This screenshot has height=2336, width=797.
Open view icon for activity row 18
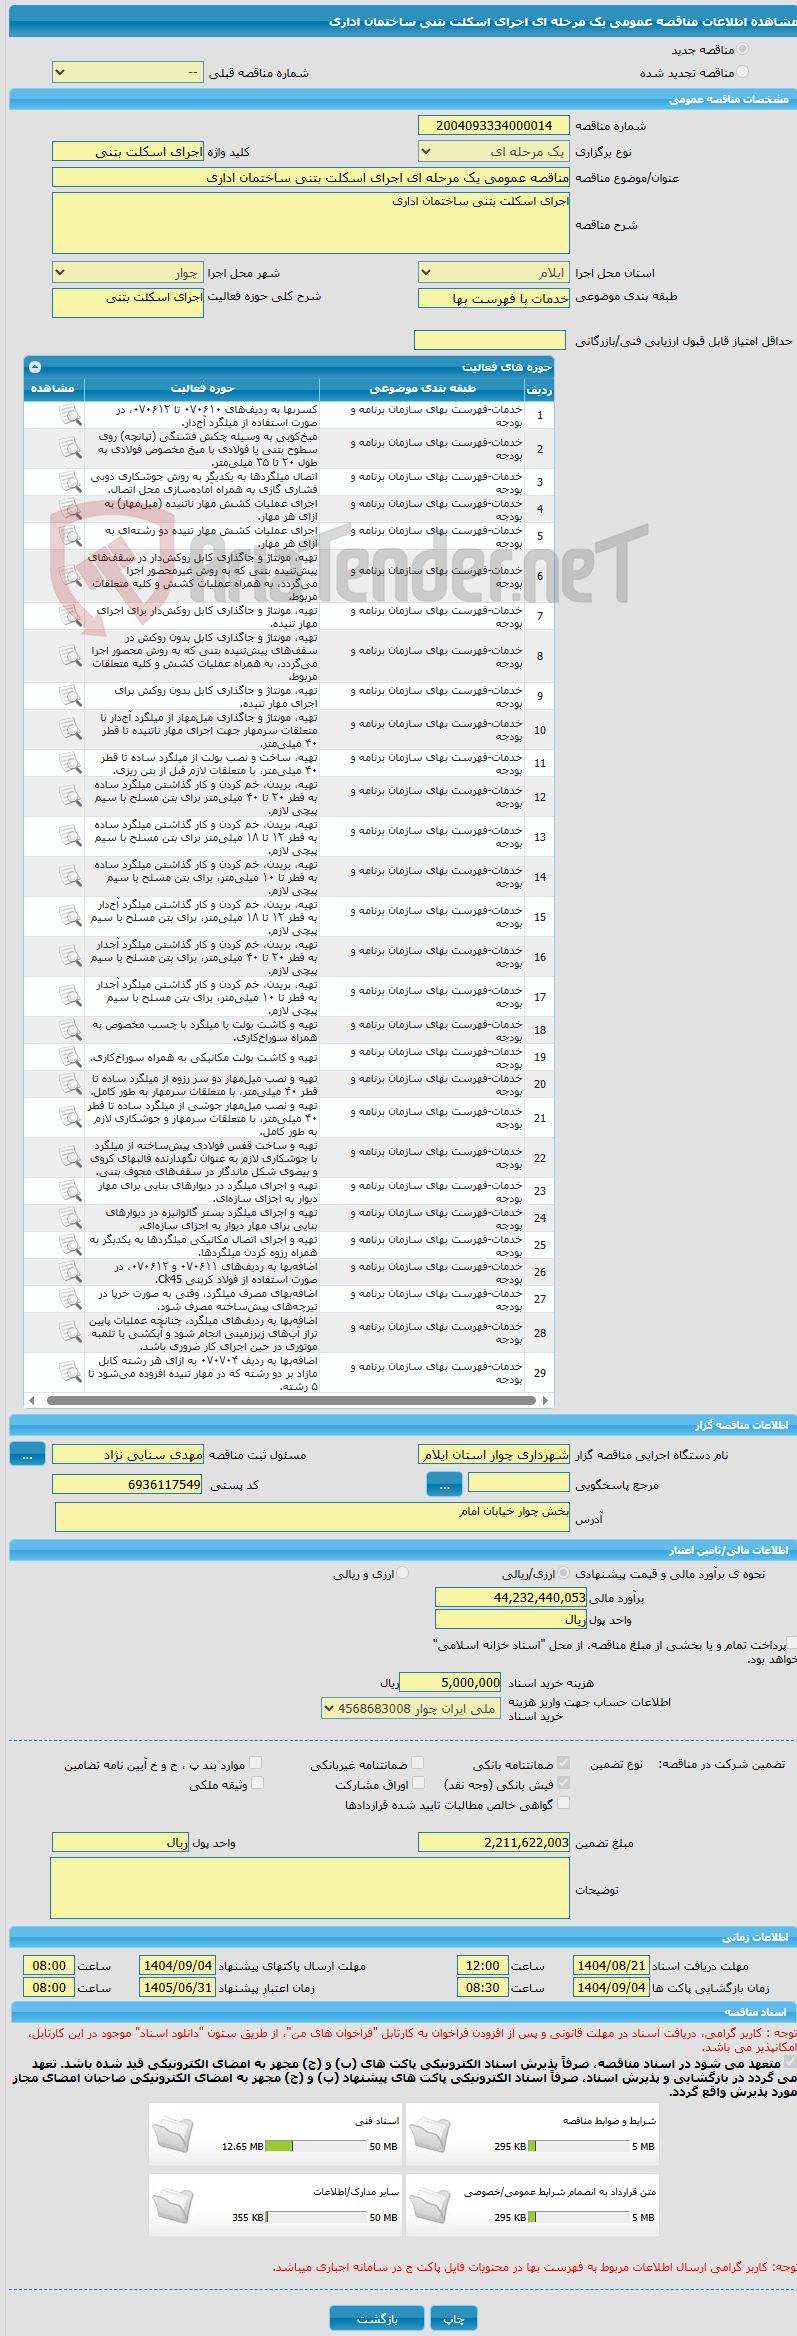point(70,1030)
